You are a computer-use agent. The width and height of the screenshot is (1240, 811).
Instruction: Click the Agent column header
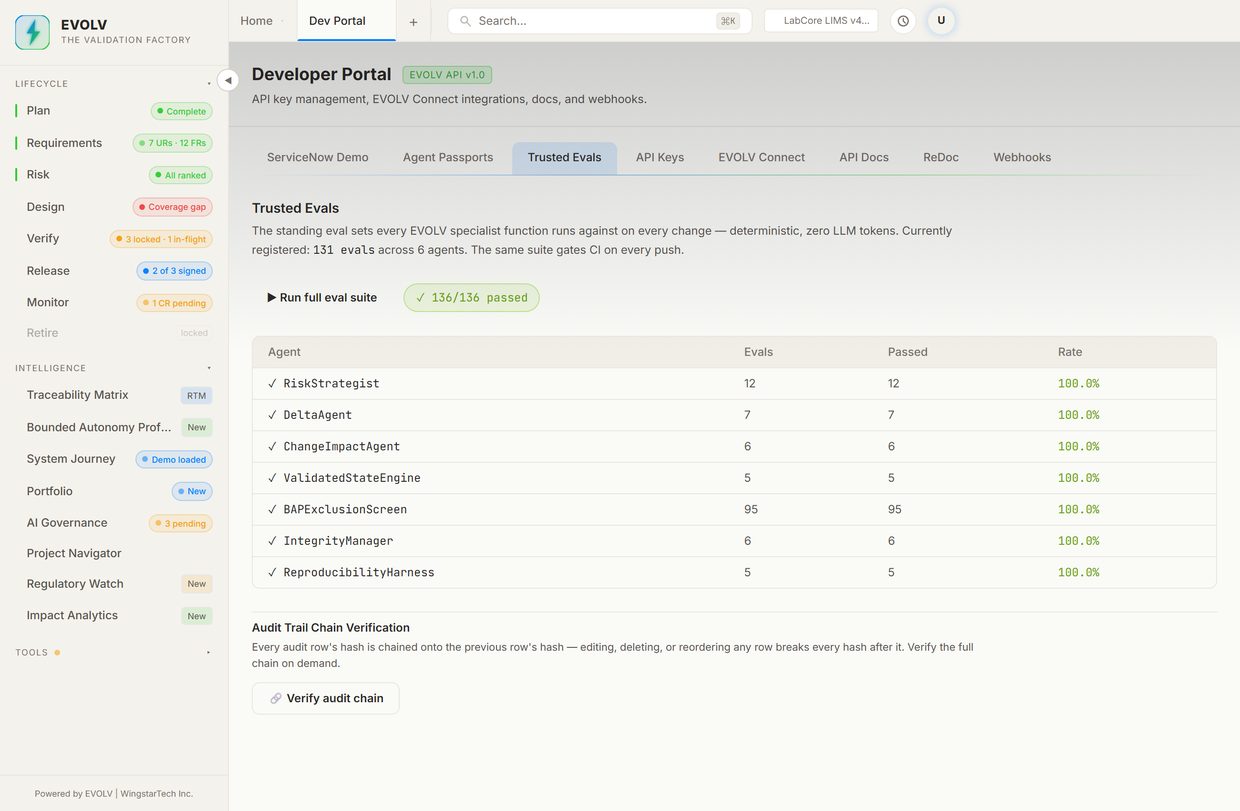(x=284, y=352)
